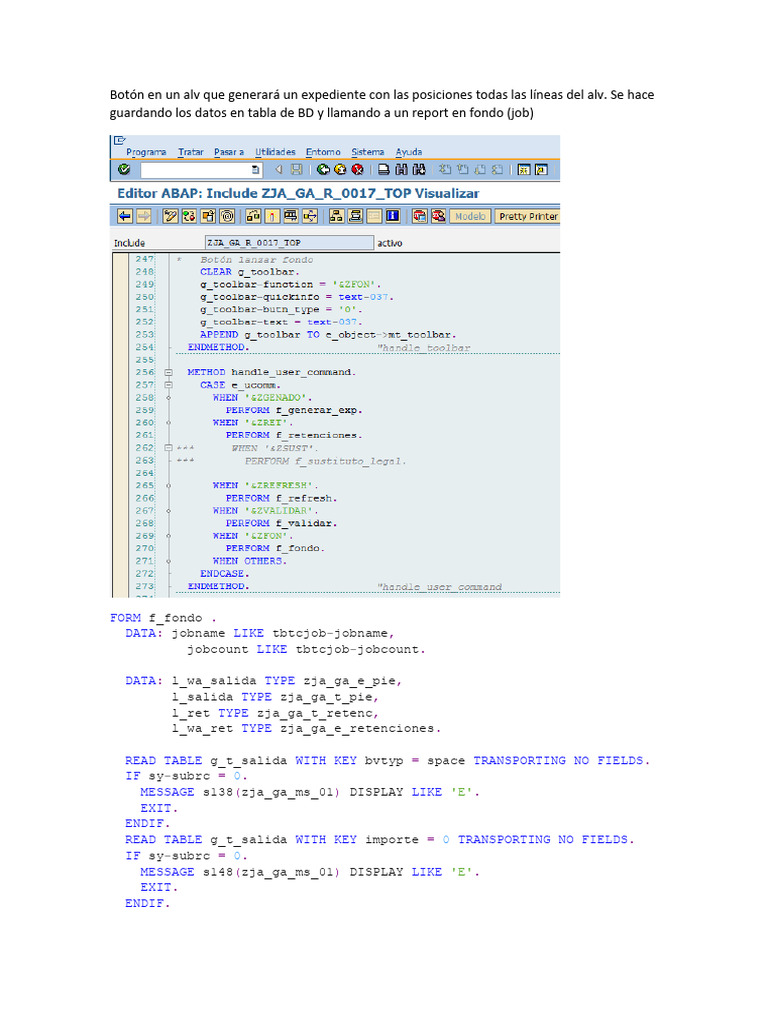
Task: Click the text PERFORM f_fondo in editor
Action: point(275,548)
